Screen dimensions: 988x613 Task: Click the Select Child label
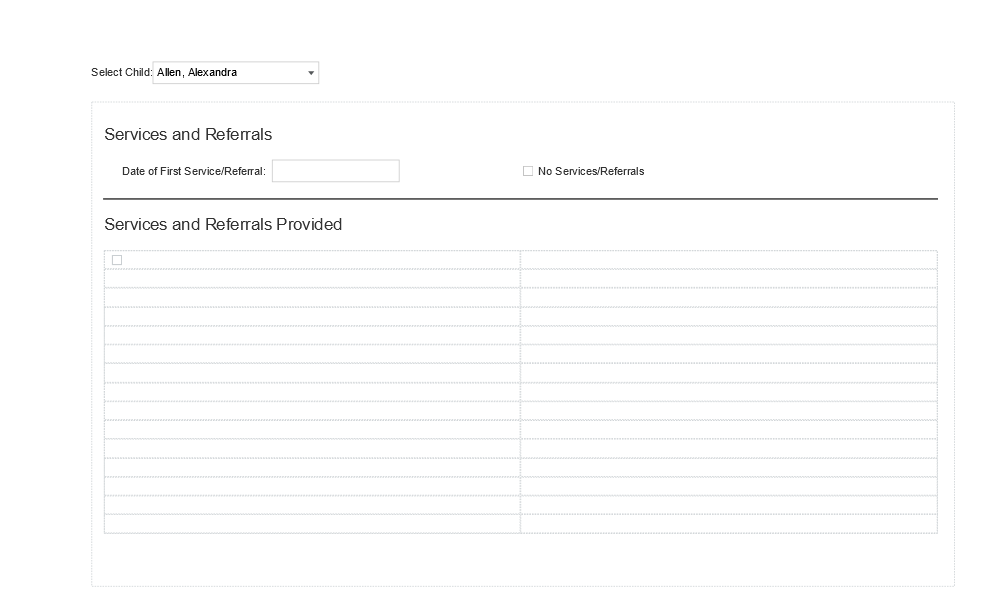coord(121,73)
